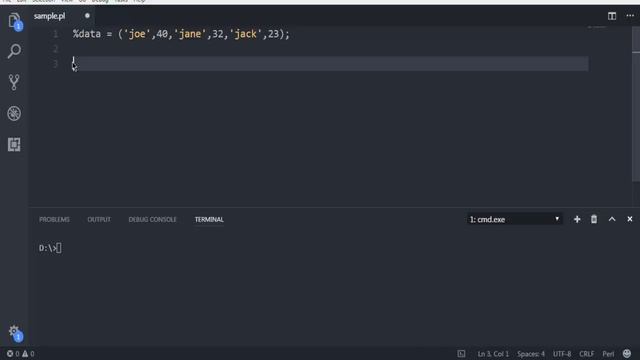Change file encoding UTF-8
The width and height of the screenshot is (640, 360).
tap(562, 353)
